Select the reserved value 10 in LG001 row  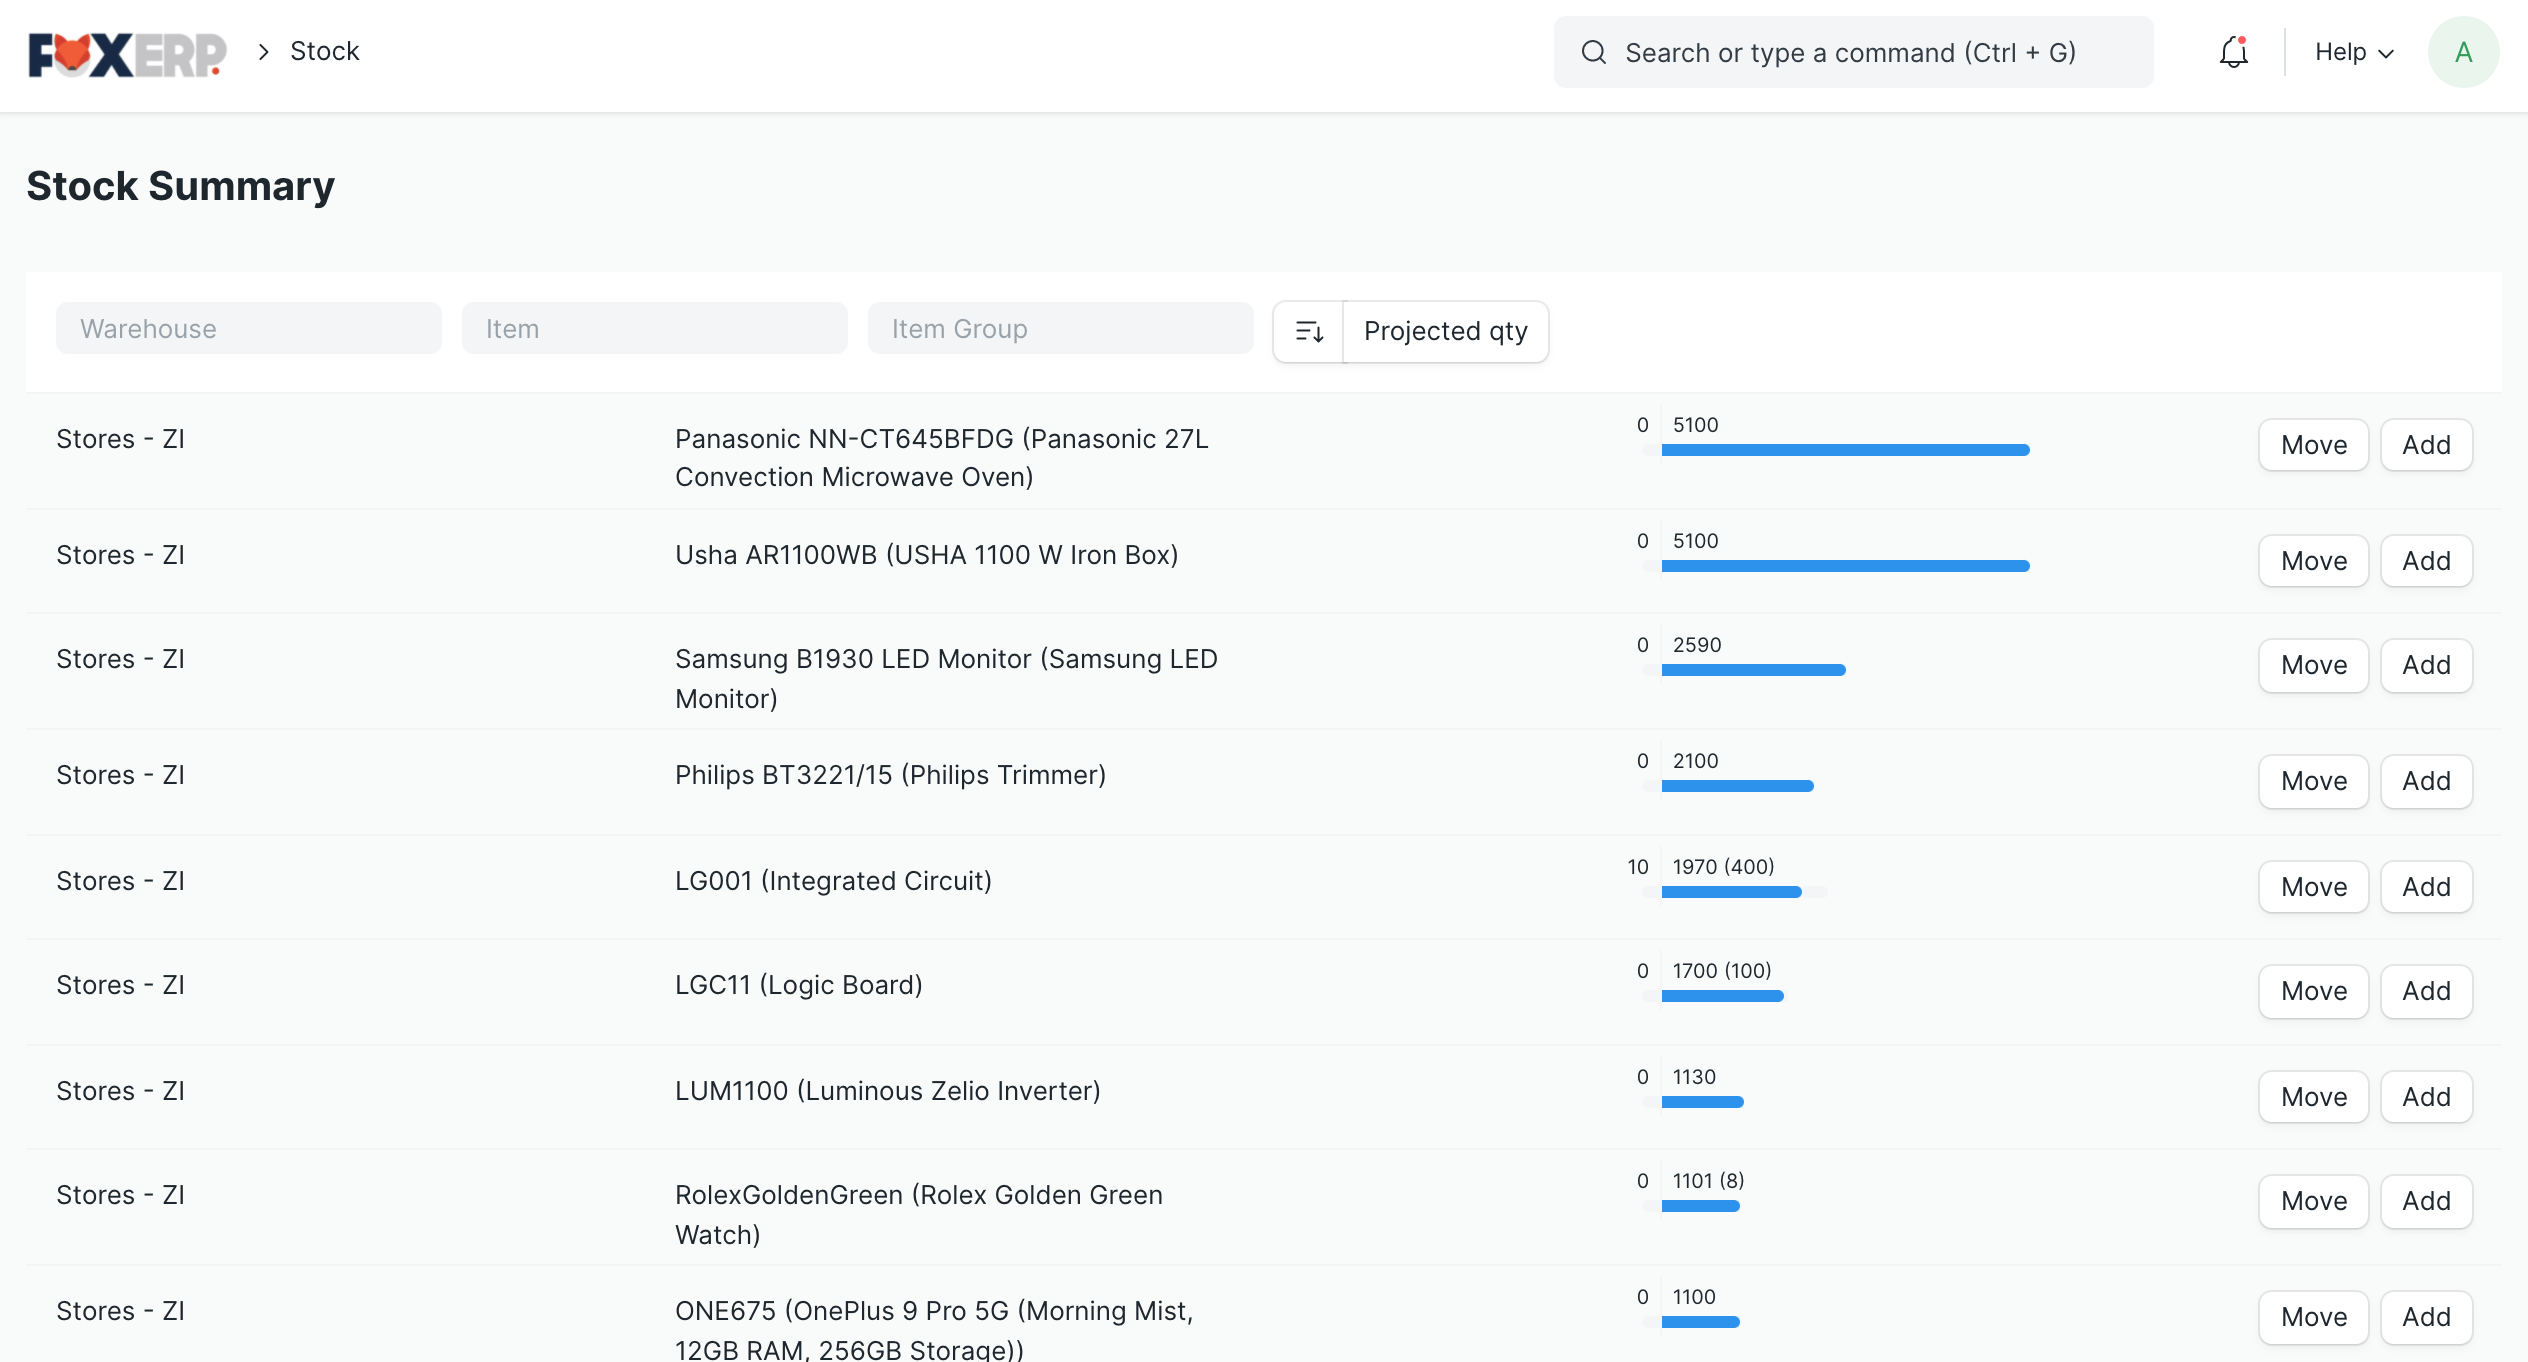click(x=1637, y=867)
